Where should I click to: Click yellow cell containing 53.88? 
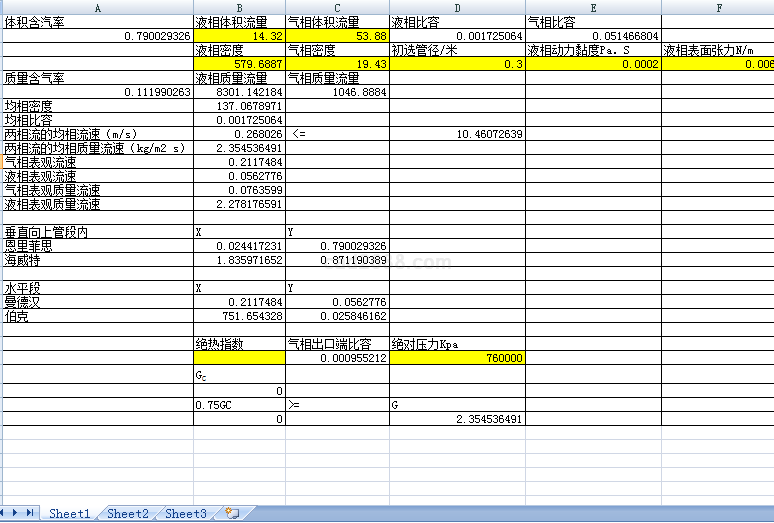(337, 35)
